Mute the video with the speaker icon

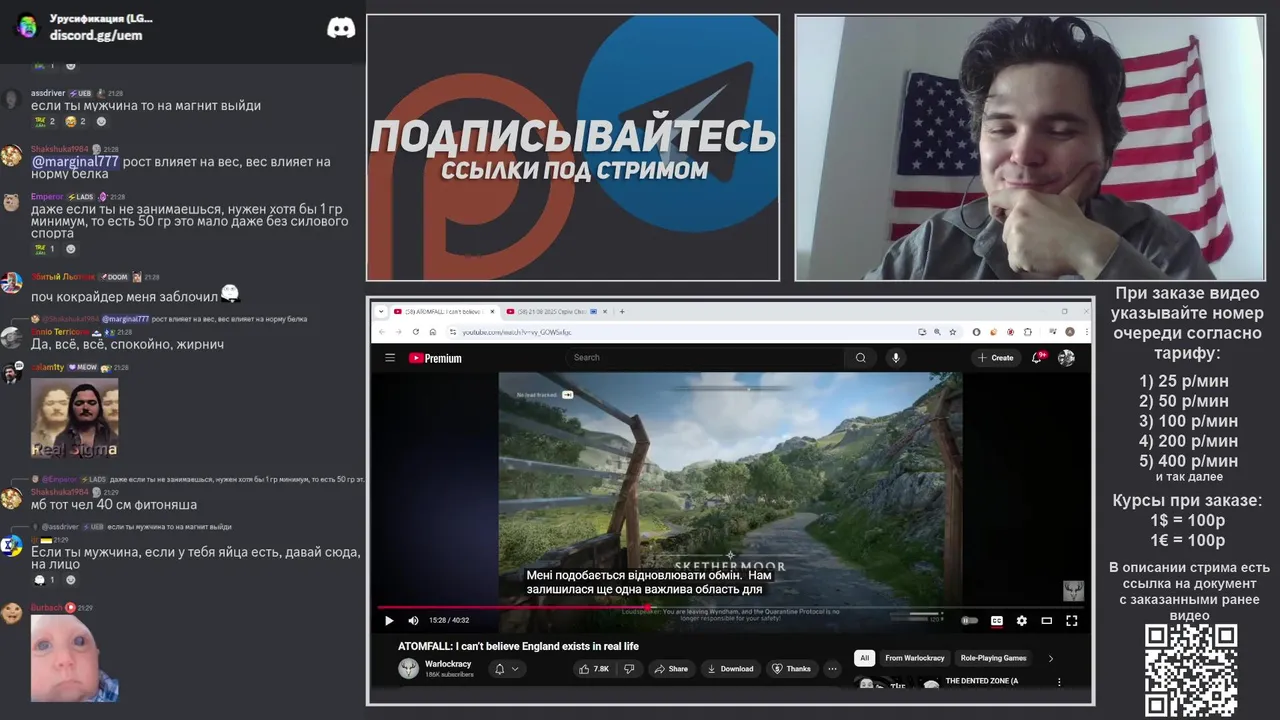413,621
